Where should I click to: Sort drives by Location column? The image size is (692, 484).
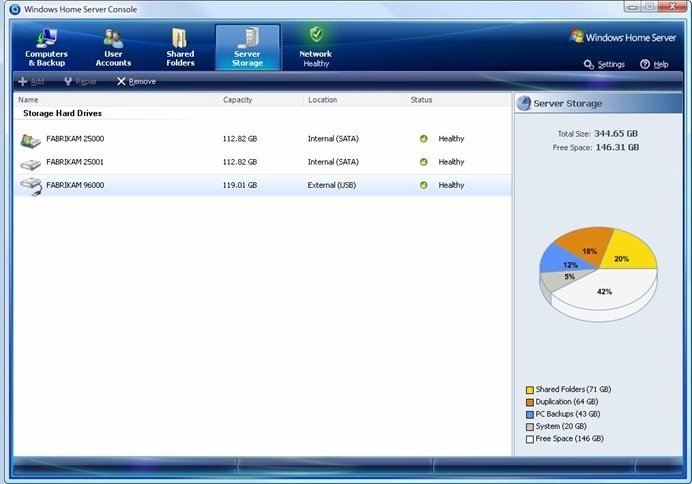pos(354,100)
